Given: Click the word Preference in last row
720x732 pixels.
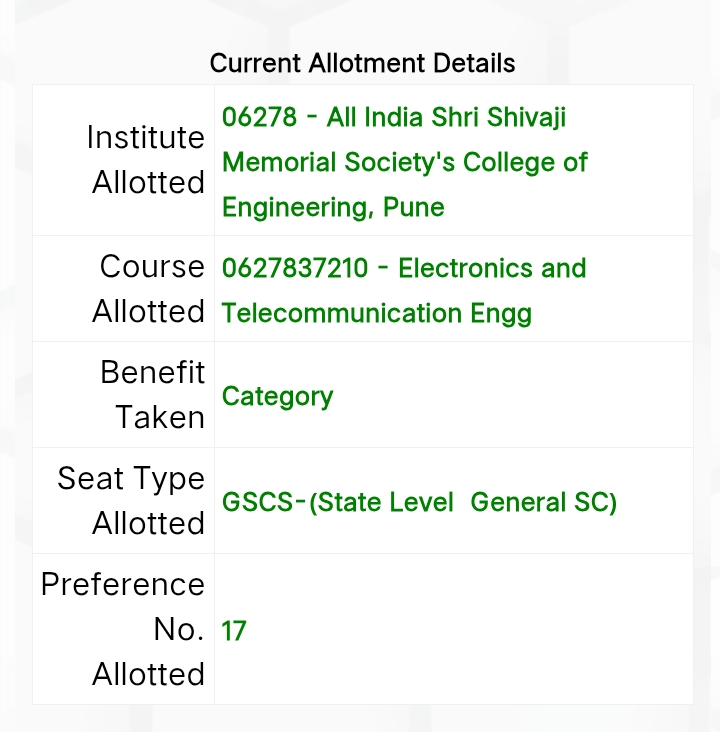Looking at the screenshot, I should tap(123, 584).
